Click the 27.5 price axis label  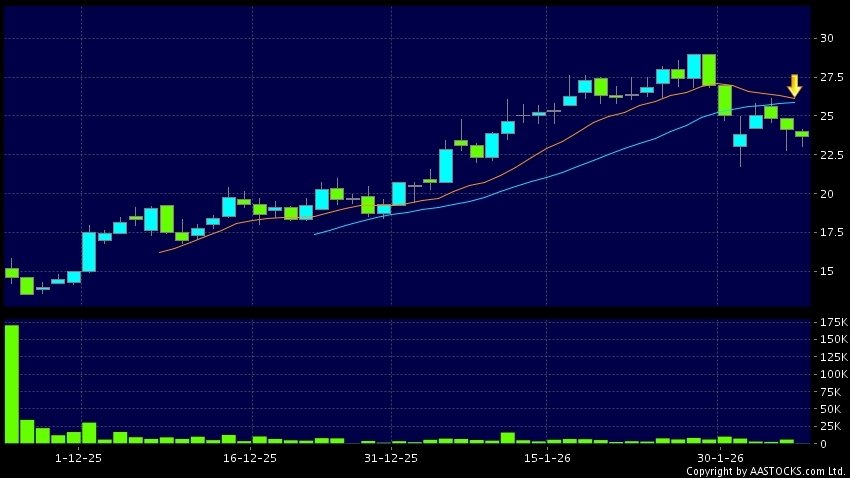pos(830,78)
